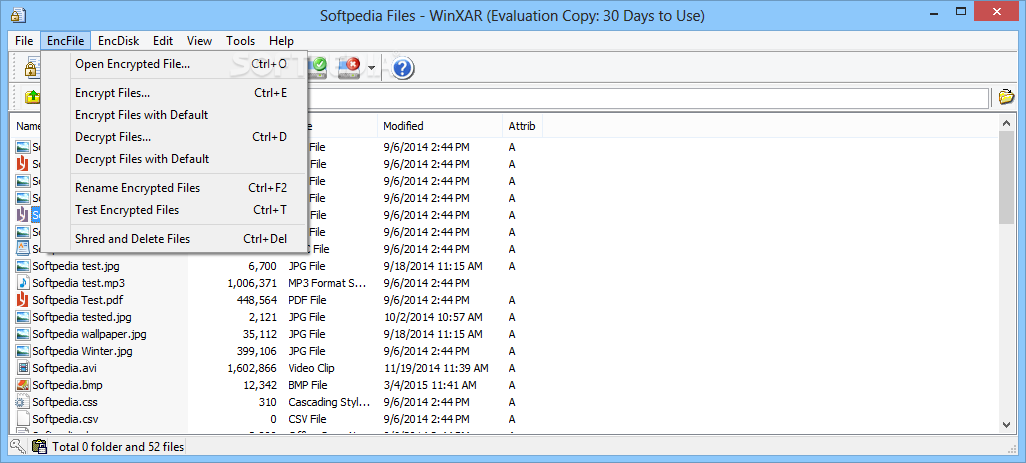
Task: Click into the path address input field
Action: pyautogui.click(x=648, y=97)
